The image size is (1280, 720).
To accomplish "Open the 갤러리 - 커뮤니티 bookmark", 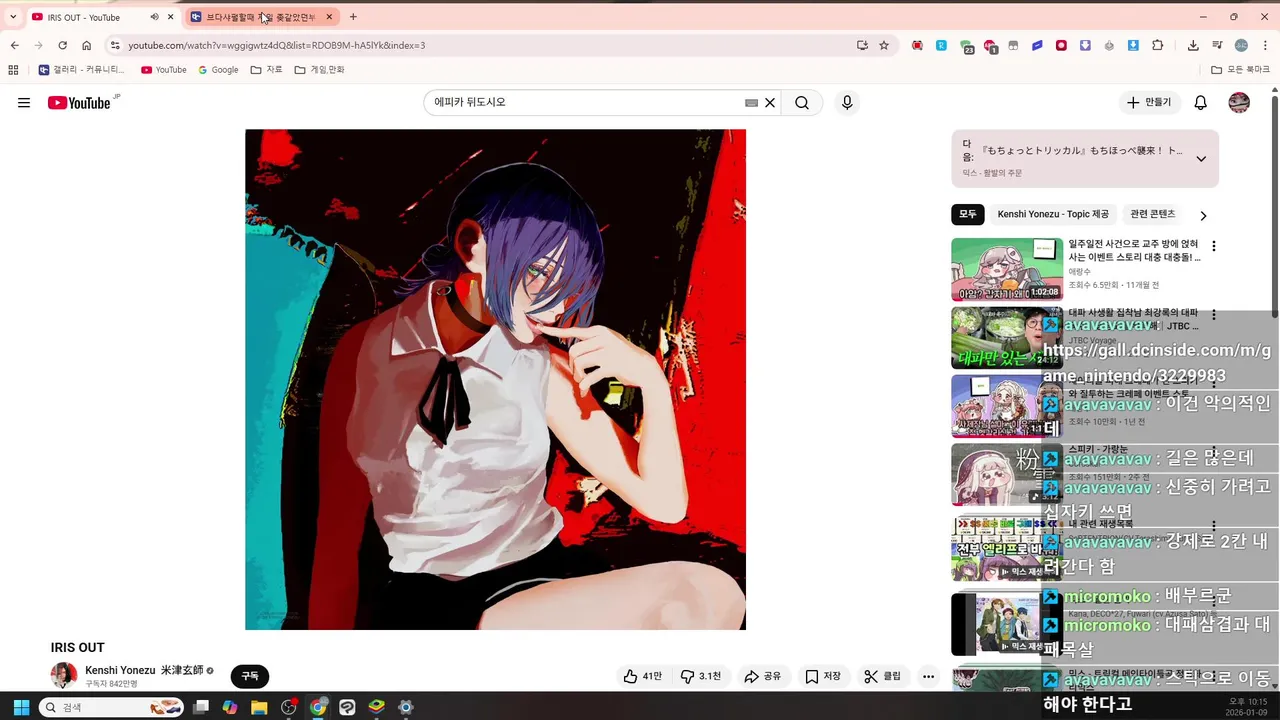I will coord(82,70).
